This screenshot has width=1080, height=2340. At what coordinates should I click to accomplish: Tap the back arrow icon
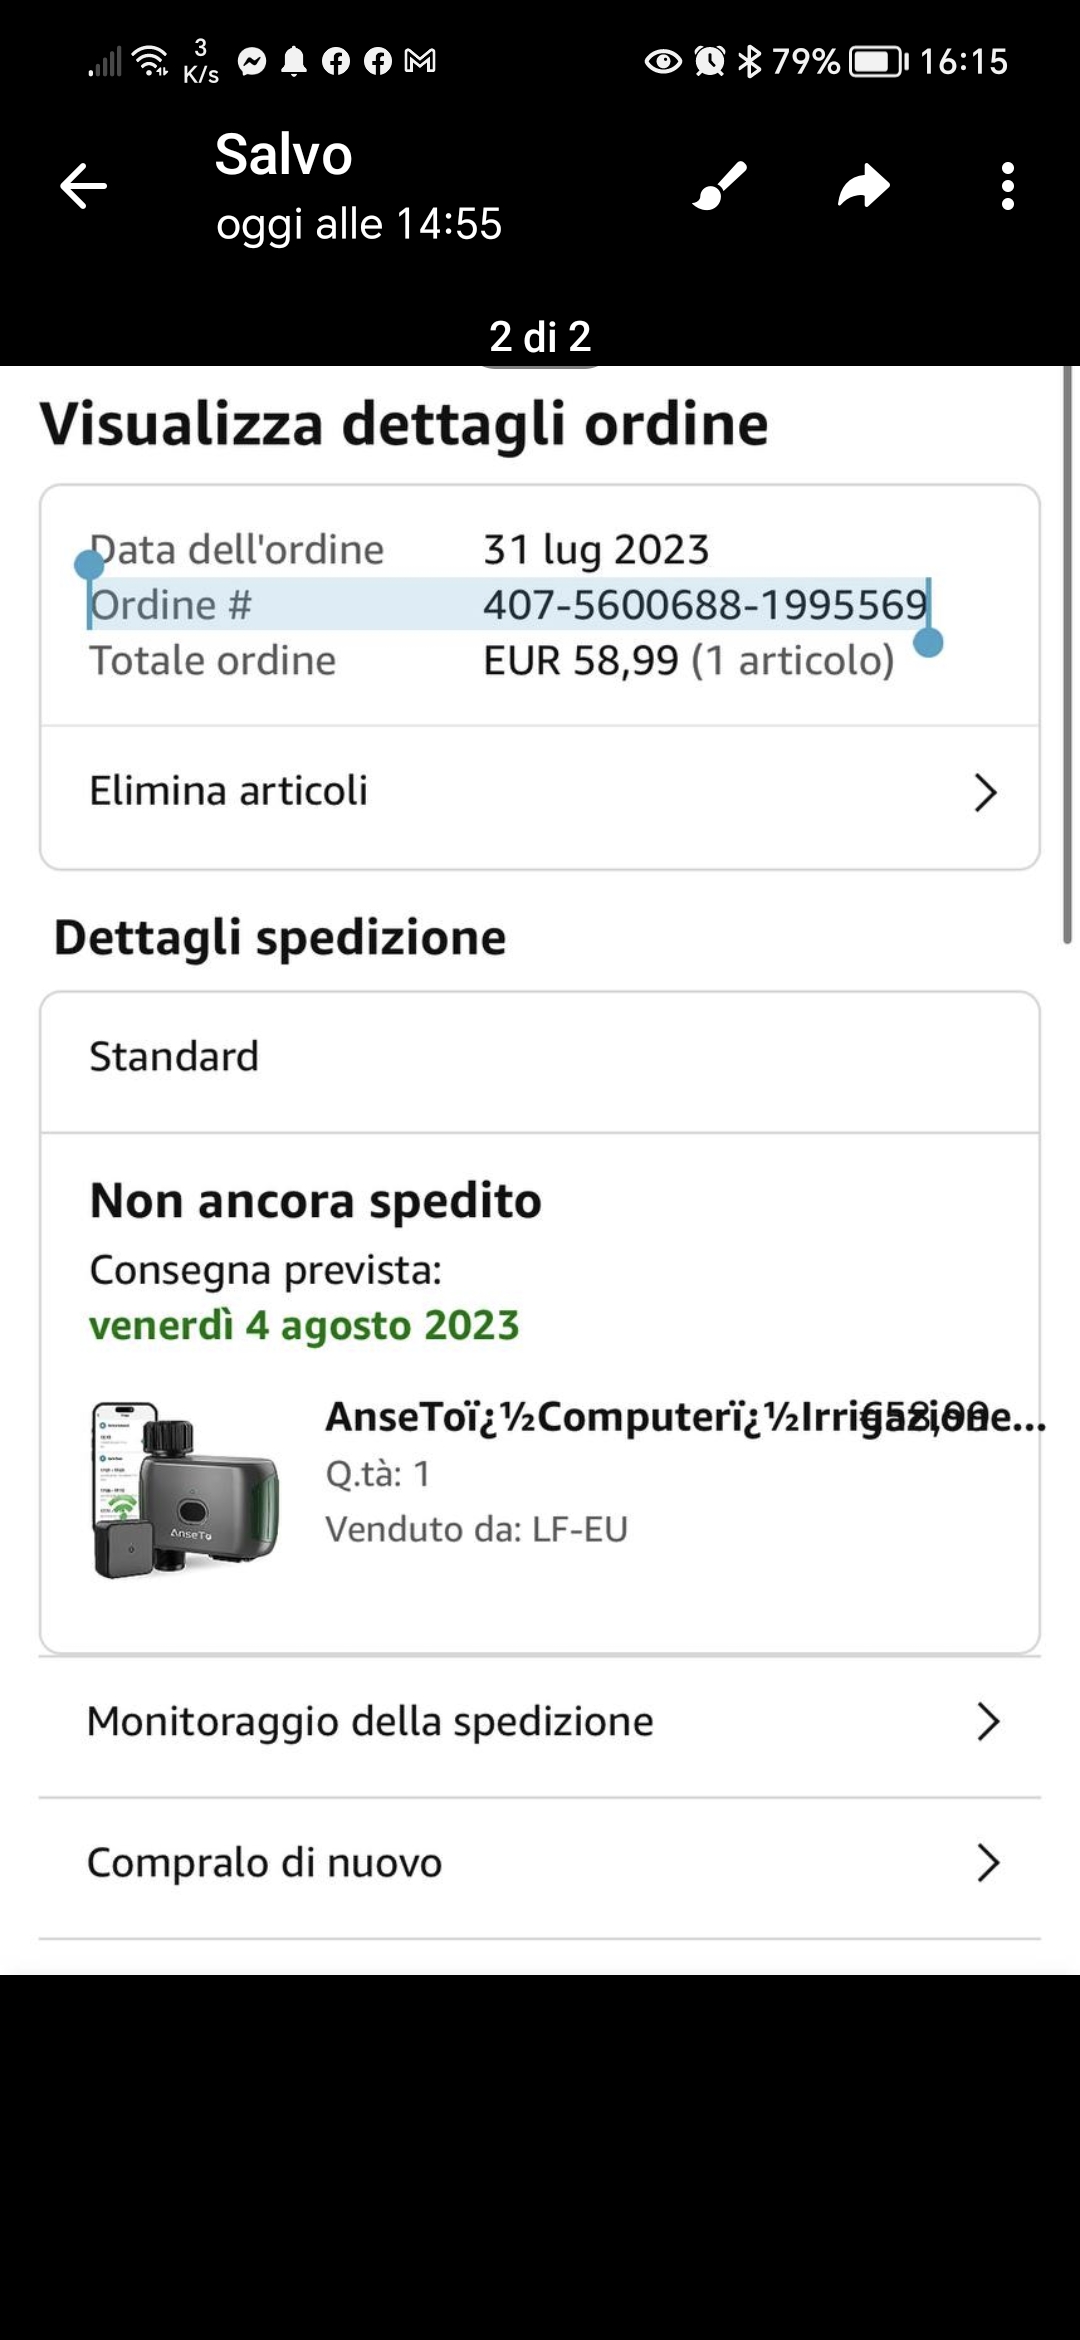point(83,186)
